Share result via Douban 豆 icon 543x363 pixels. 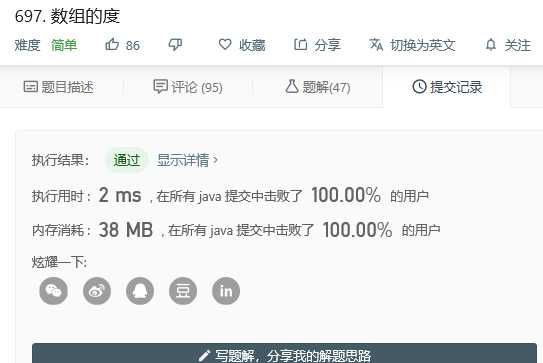(183, 291)
